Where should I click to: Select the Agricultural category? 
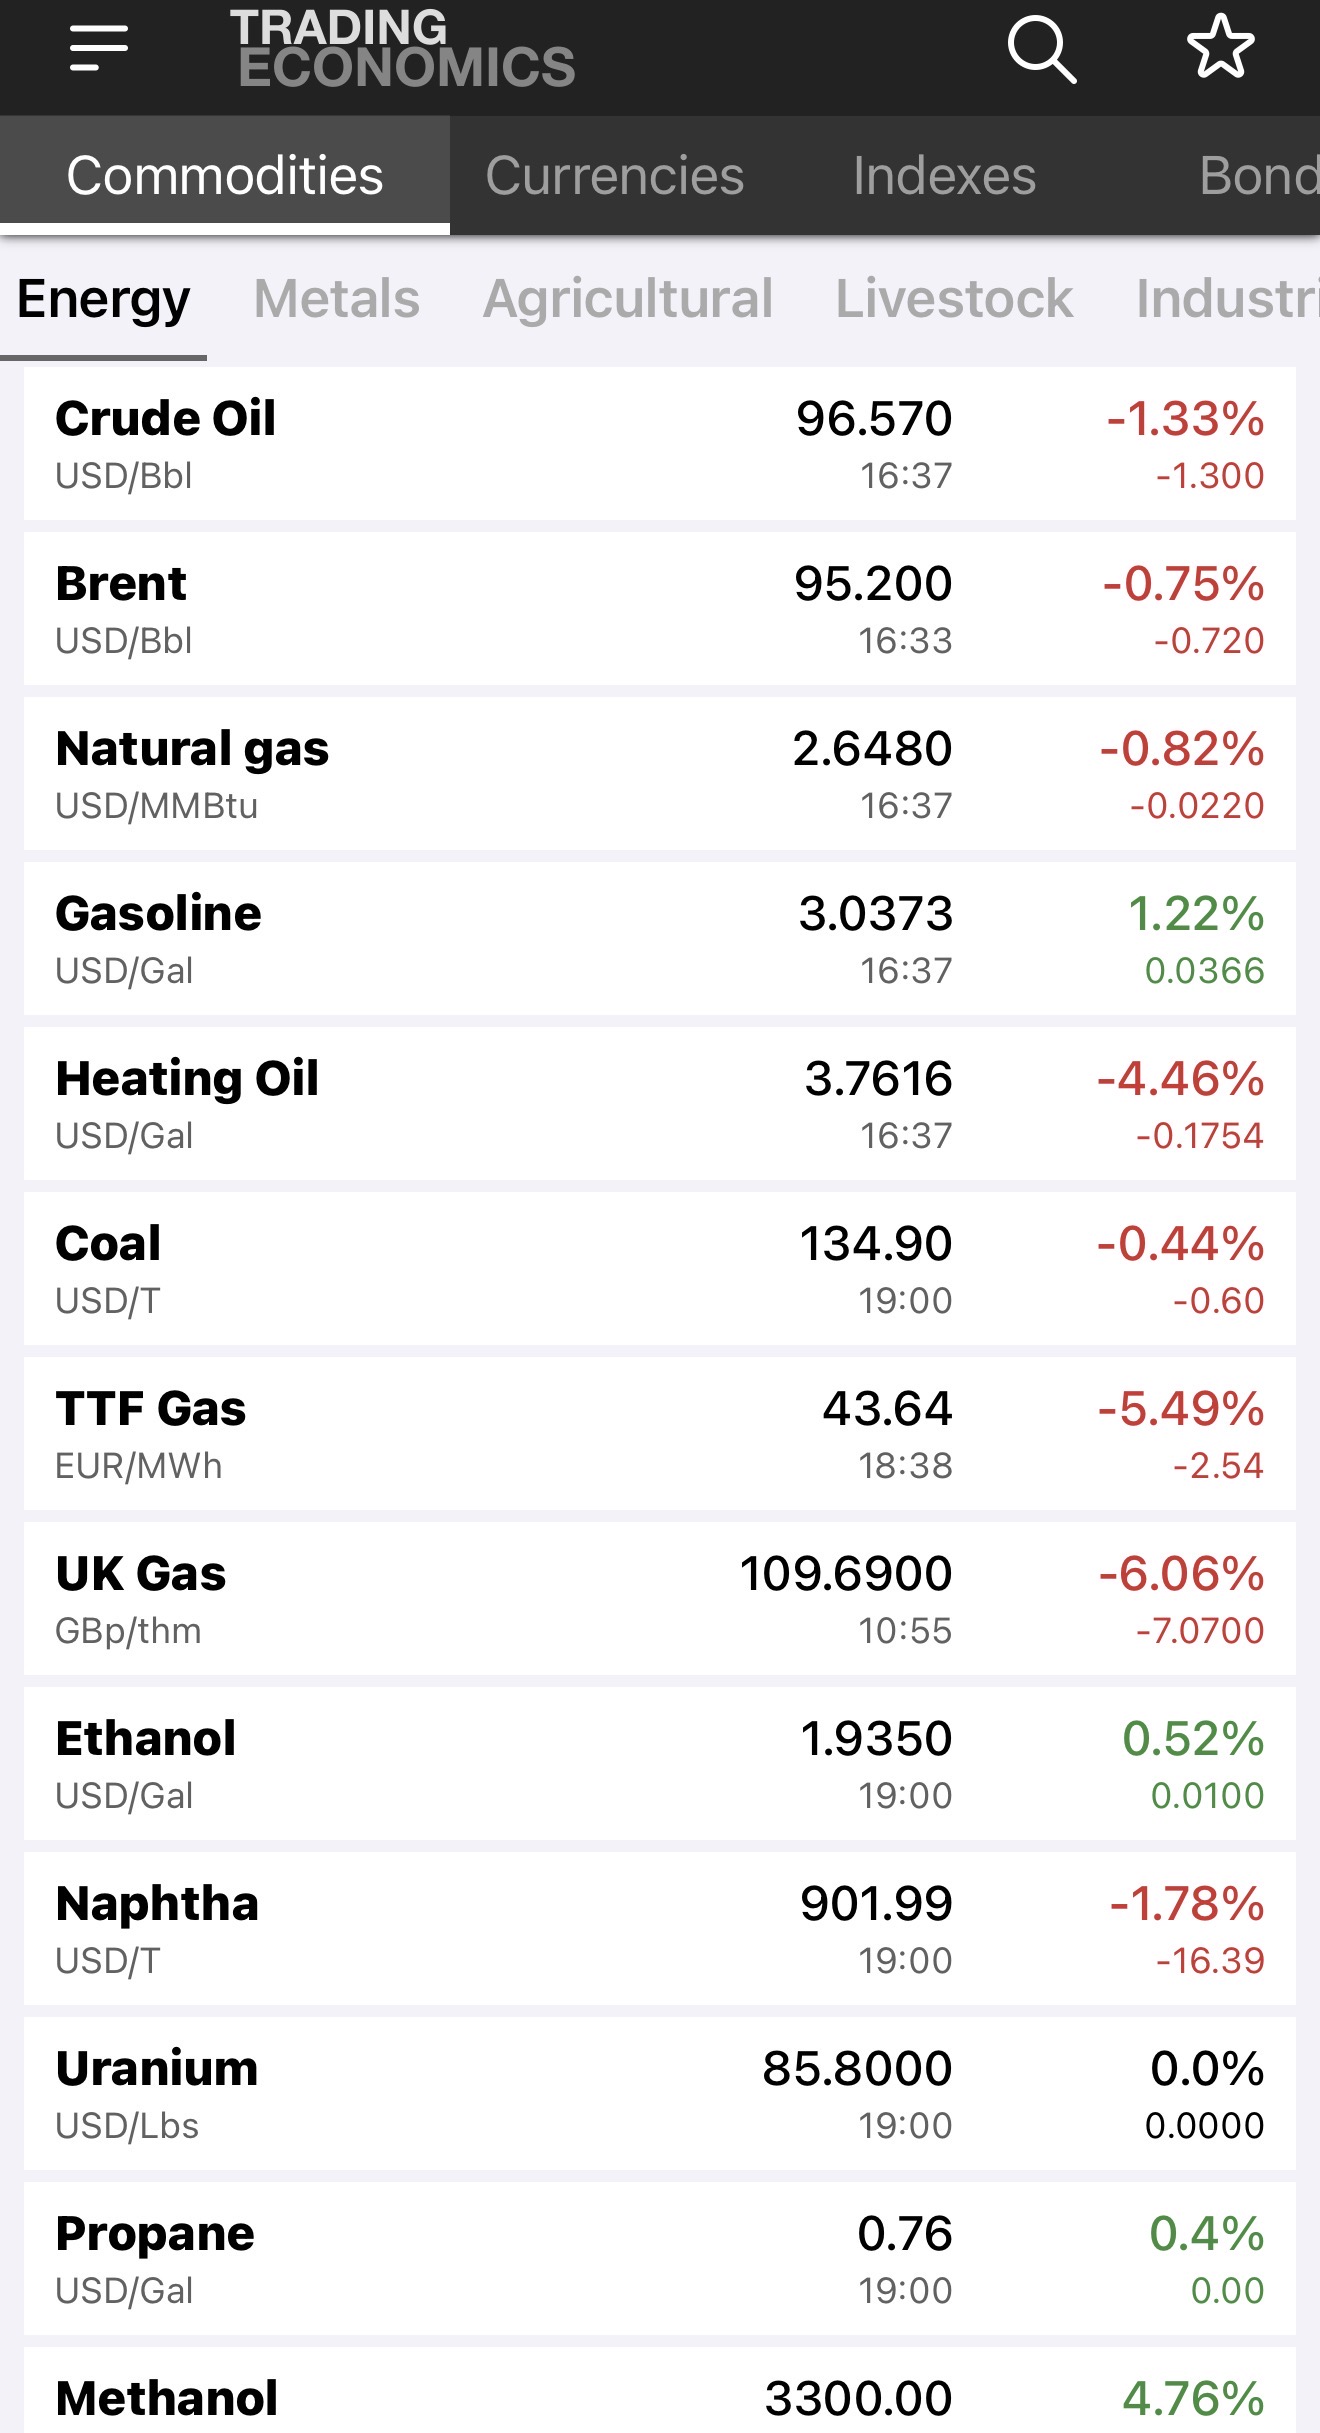click(x=628, y=298)
